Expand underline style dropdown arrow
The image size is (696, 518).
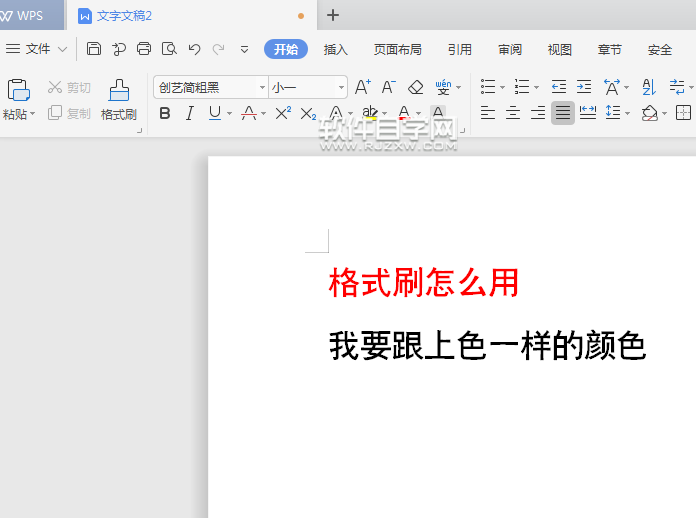(x=229, y=114)
